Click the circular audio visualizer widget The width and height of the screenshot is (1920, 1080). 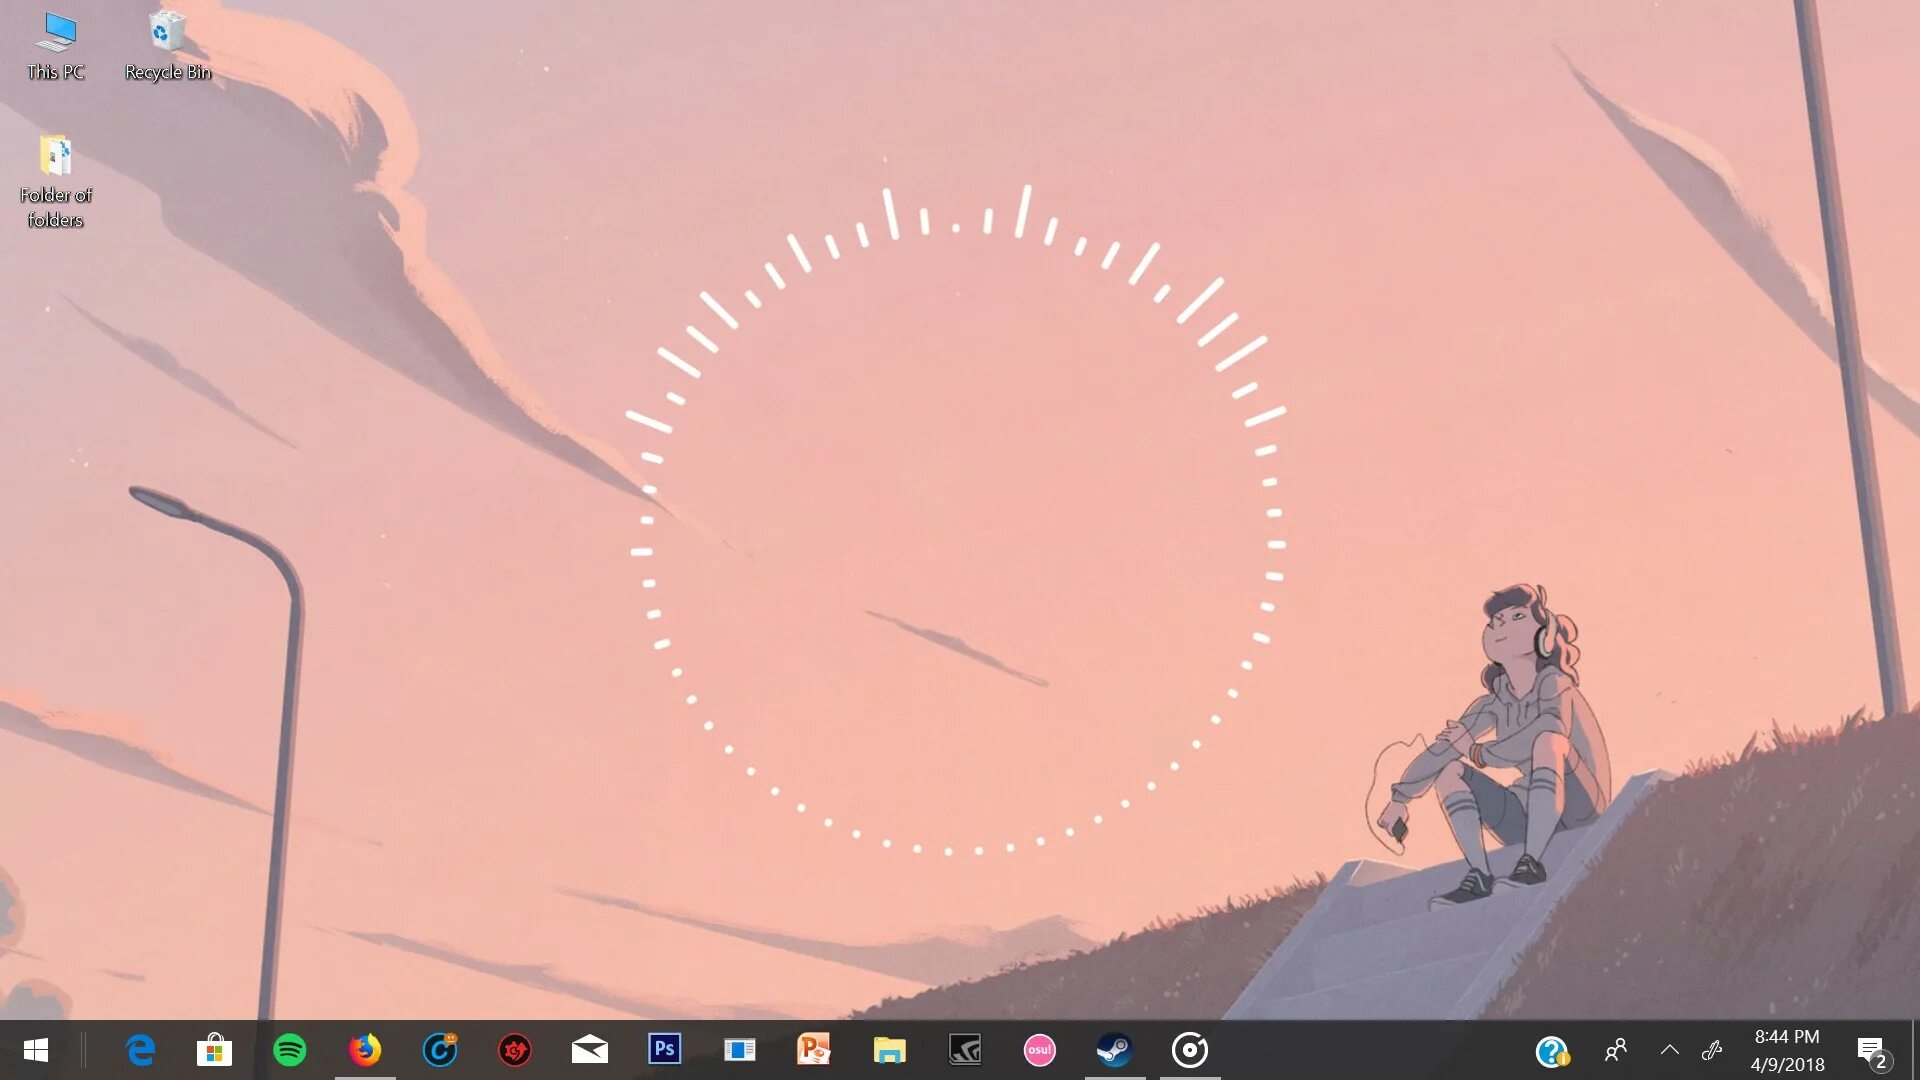[957, 520]
